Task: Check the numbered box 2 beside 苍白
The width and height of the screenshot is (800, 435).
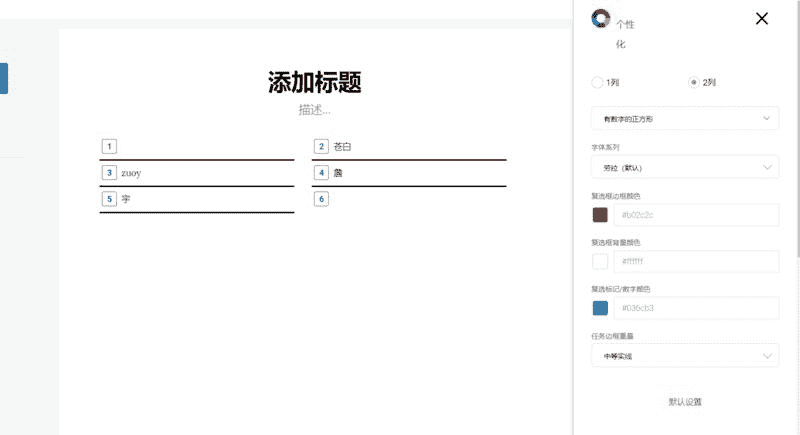Action: pos(321,147)
